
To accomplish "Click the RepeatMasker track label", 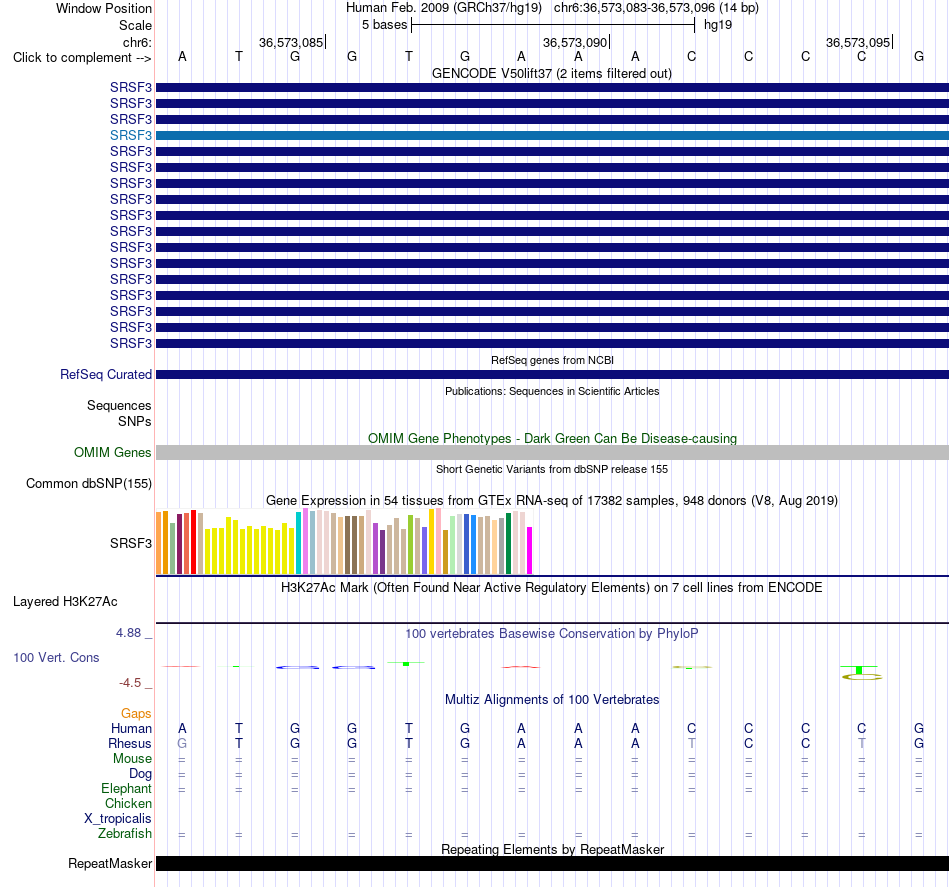I will pyautogui.click(x=110, y=863).
